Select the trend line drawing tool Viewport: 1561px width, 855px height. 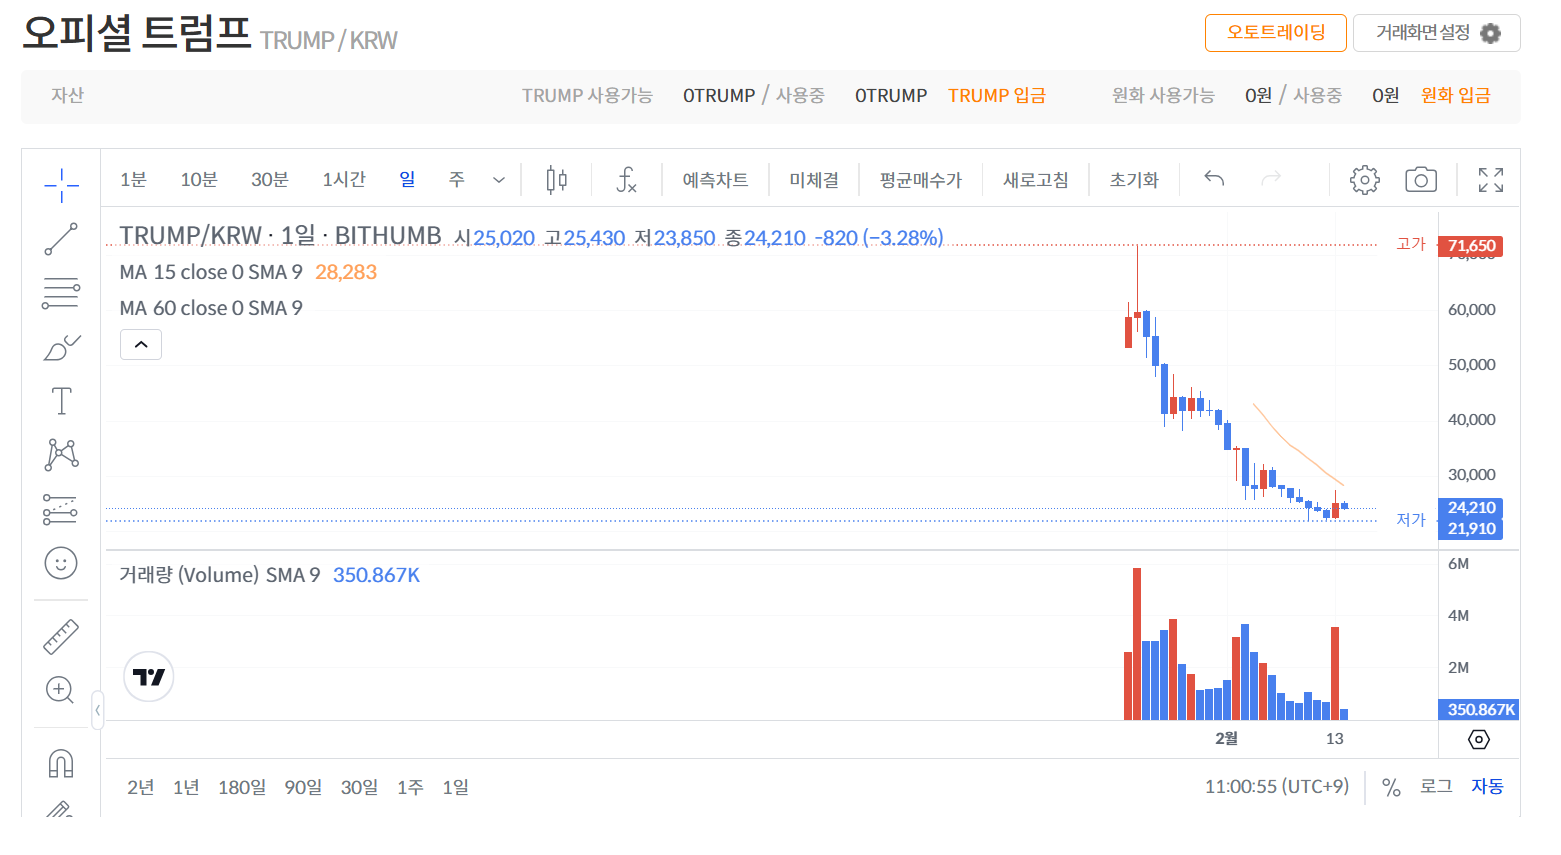(61, 239)
